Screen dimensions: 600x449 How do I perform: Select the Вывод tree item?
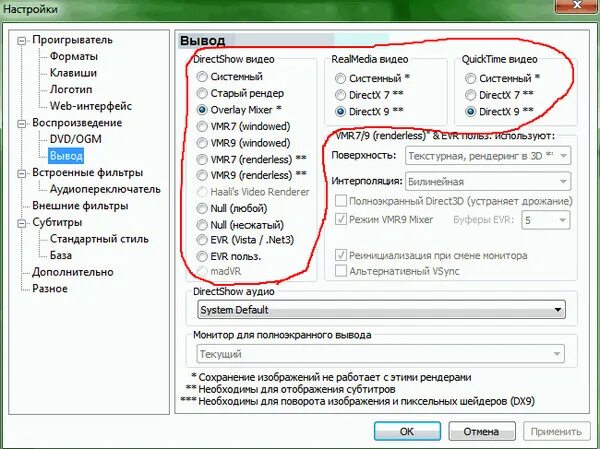point(66,156)
